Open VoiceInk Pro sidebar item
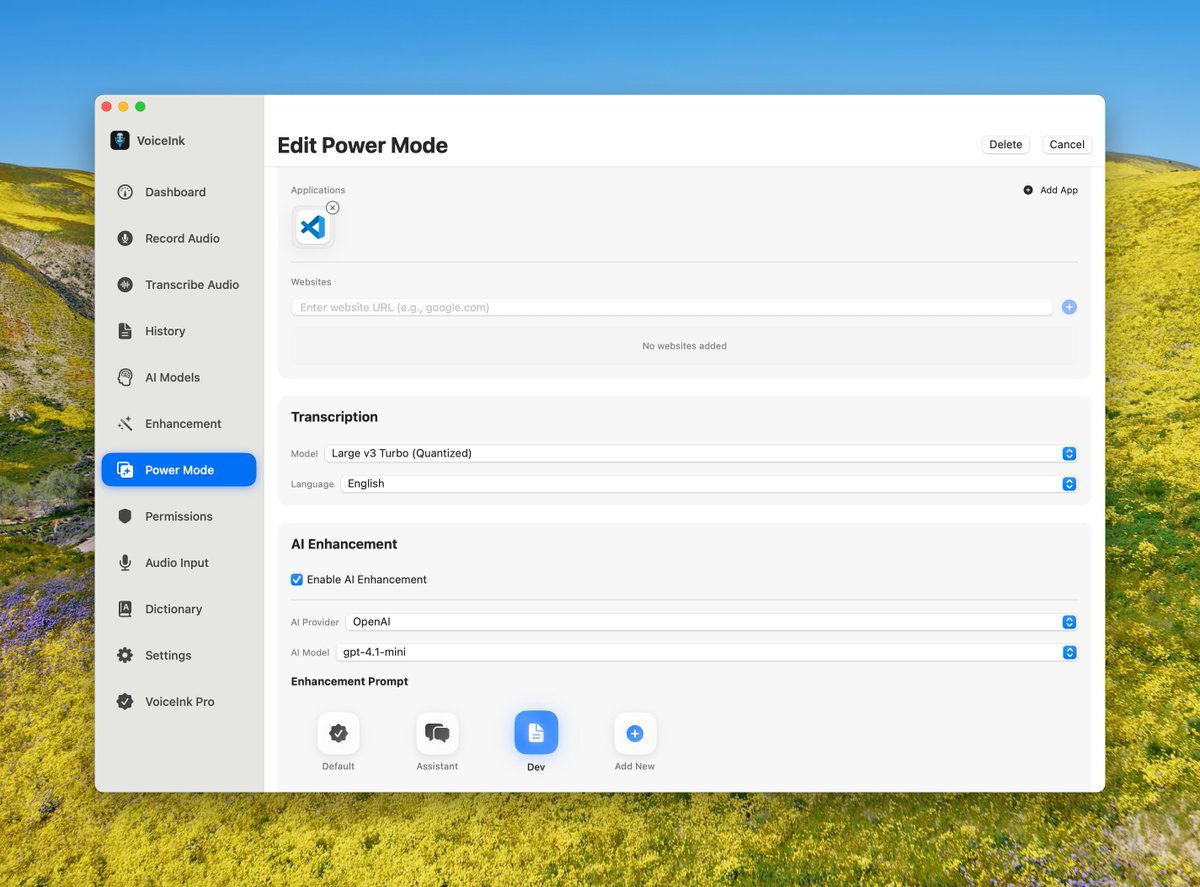The height and width of the screenshot is (887, 1200). coord(179,702)
